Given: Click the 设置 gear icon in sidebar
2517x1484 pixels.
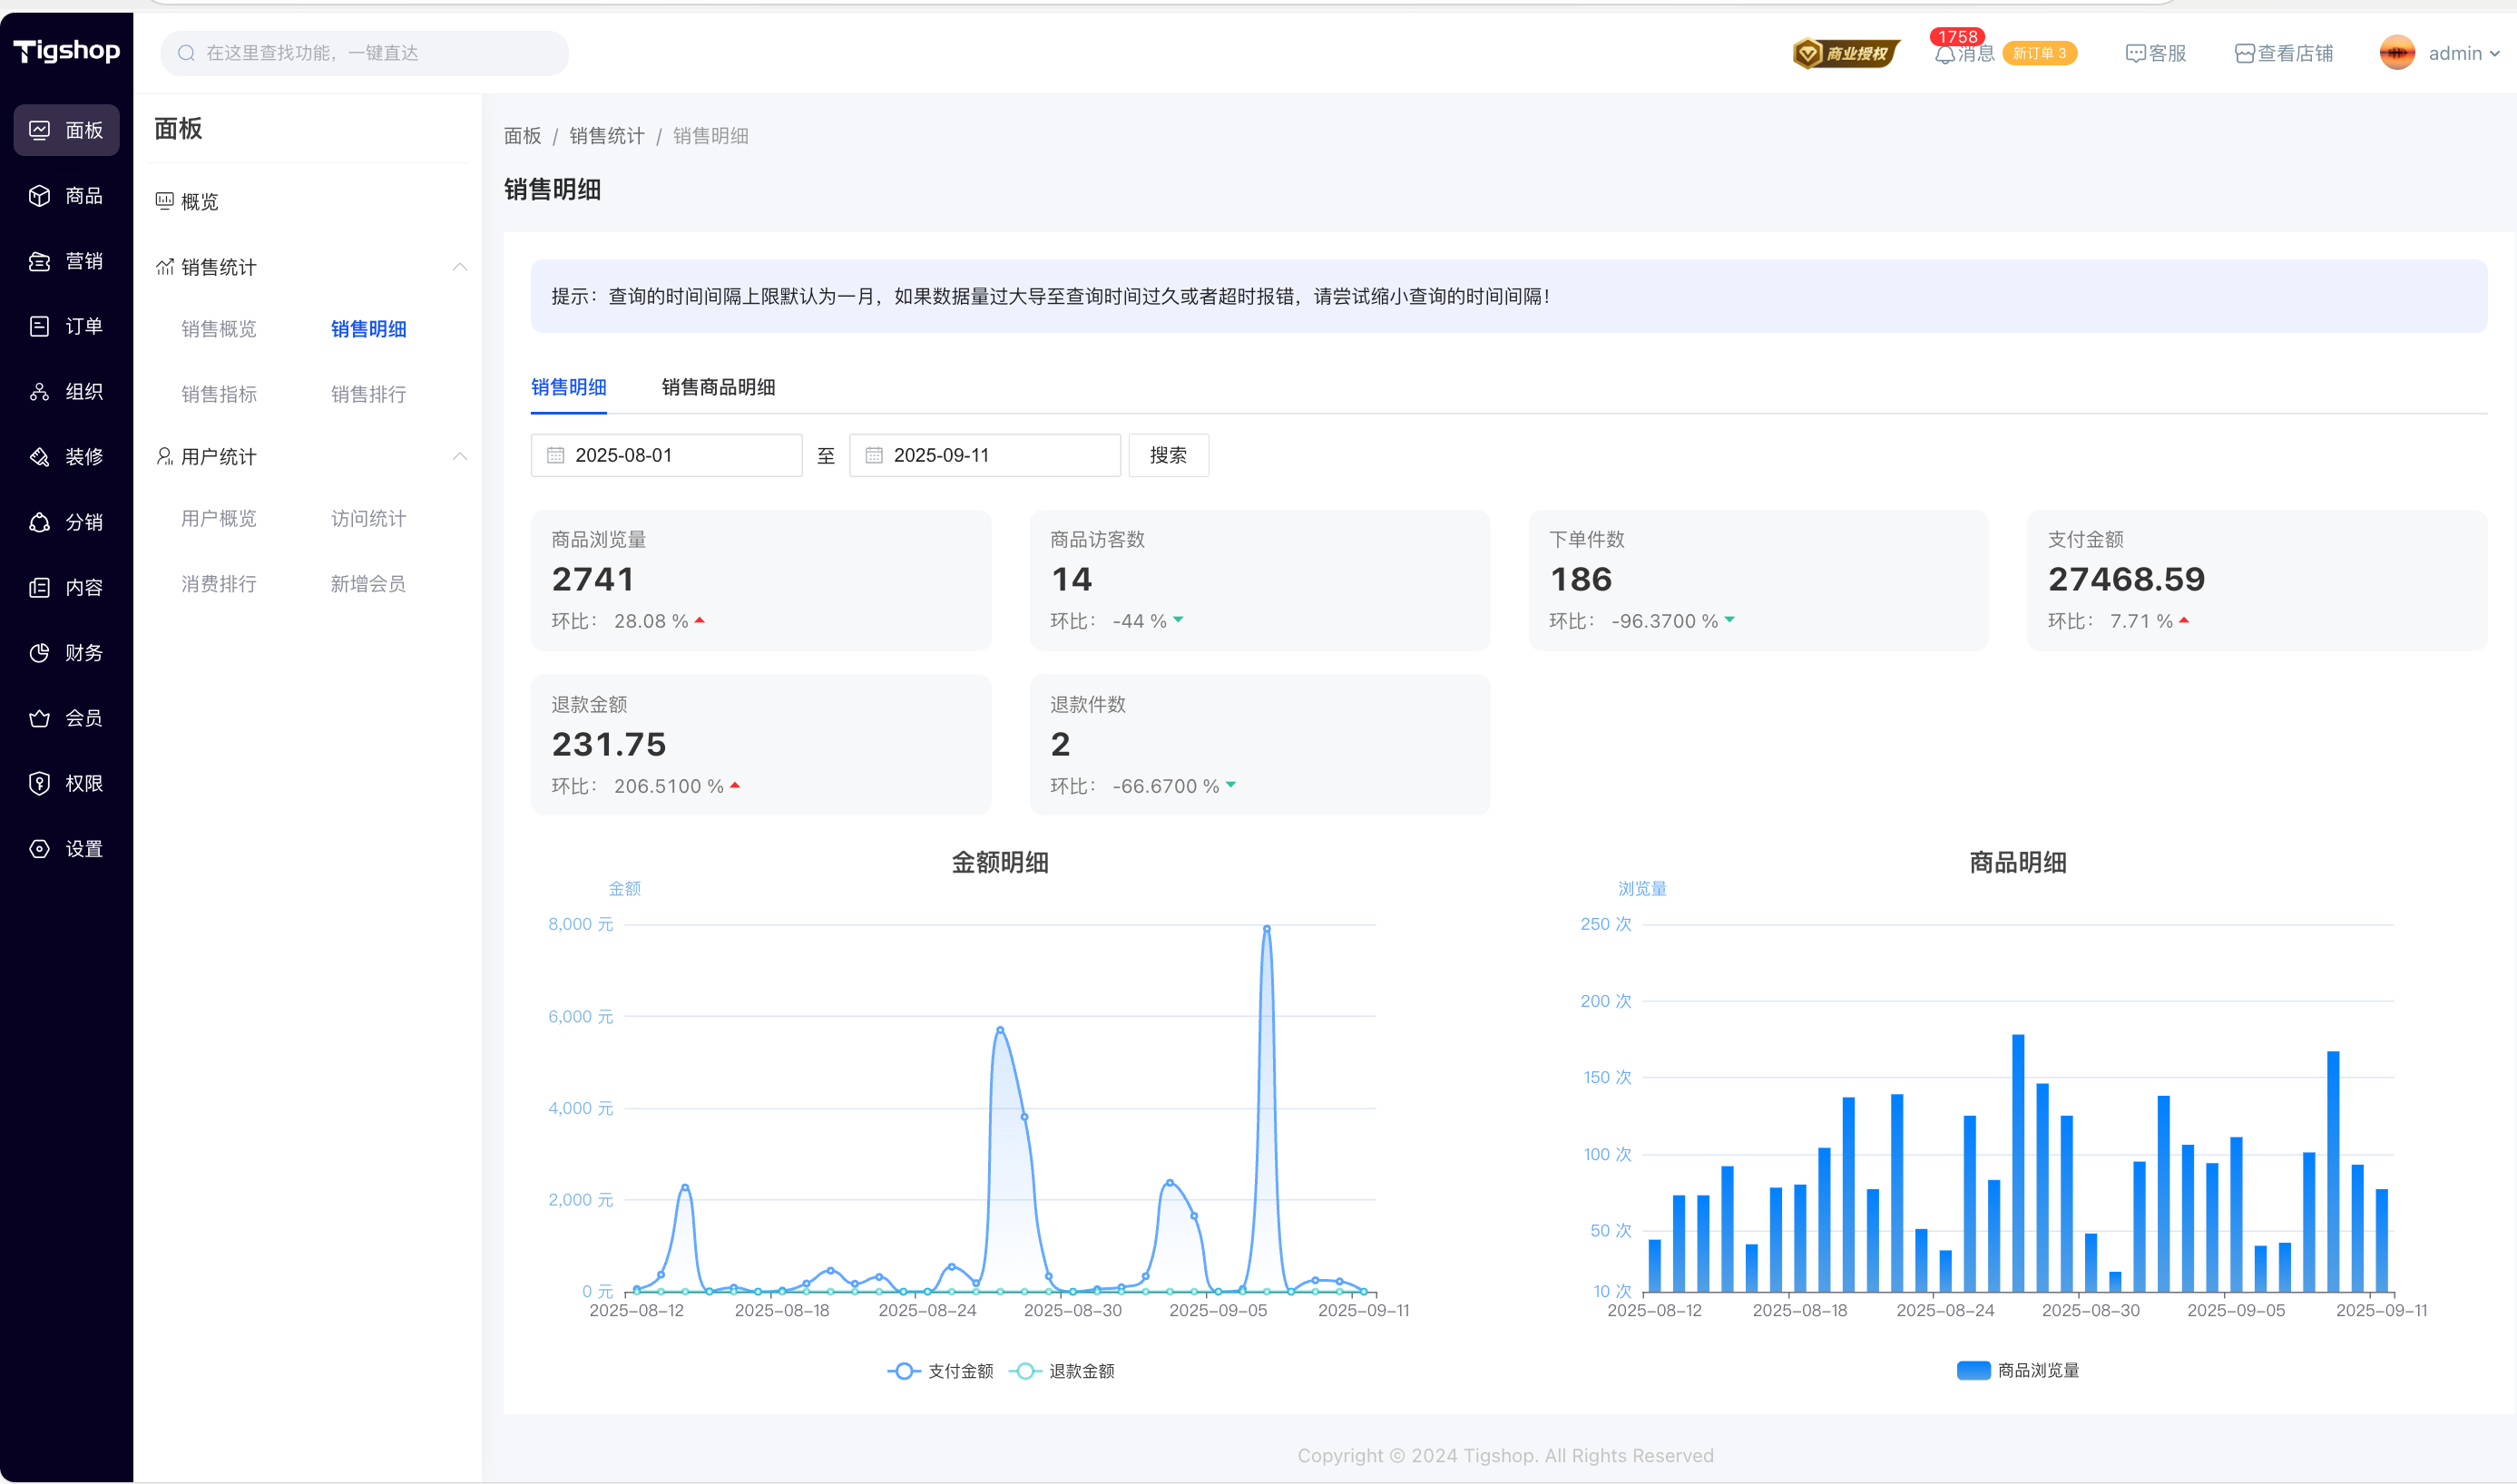Looking at the screenshot, I should tap(39, 849).
